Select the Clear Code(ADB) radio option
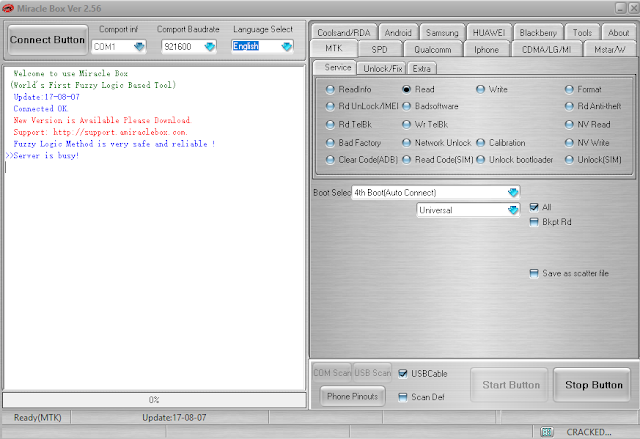This screenshot has width=640, height=439. pos(362,160)
